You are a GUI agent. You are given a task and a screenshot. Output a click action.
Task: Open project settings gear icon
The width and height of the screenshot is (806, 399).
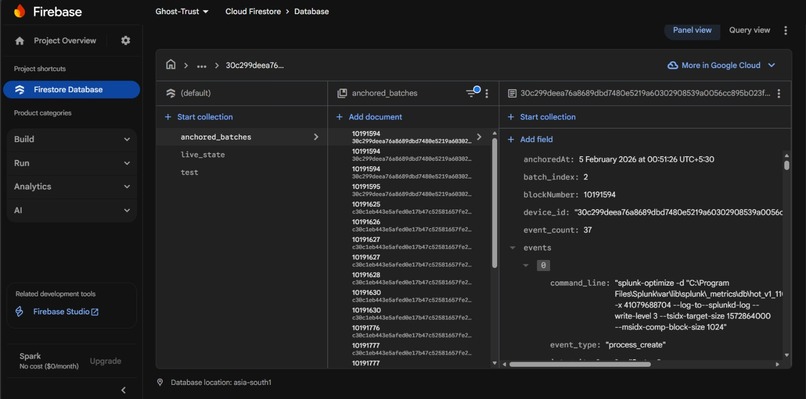coord(125,41)
